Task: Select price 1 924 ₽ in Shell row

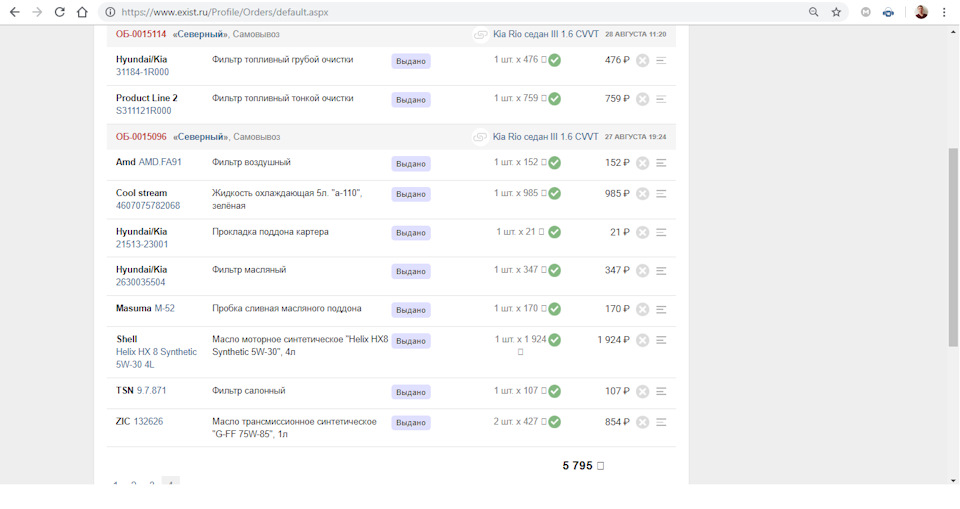Action: [x=613, y=340]
